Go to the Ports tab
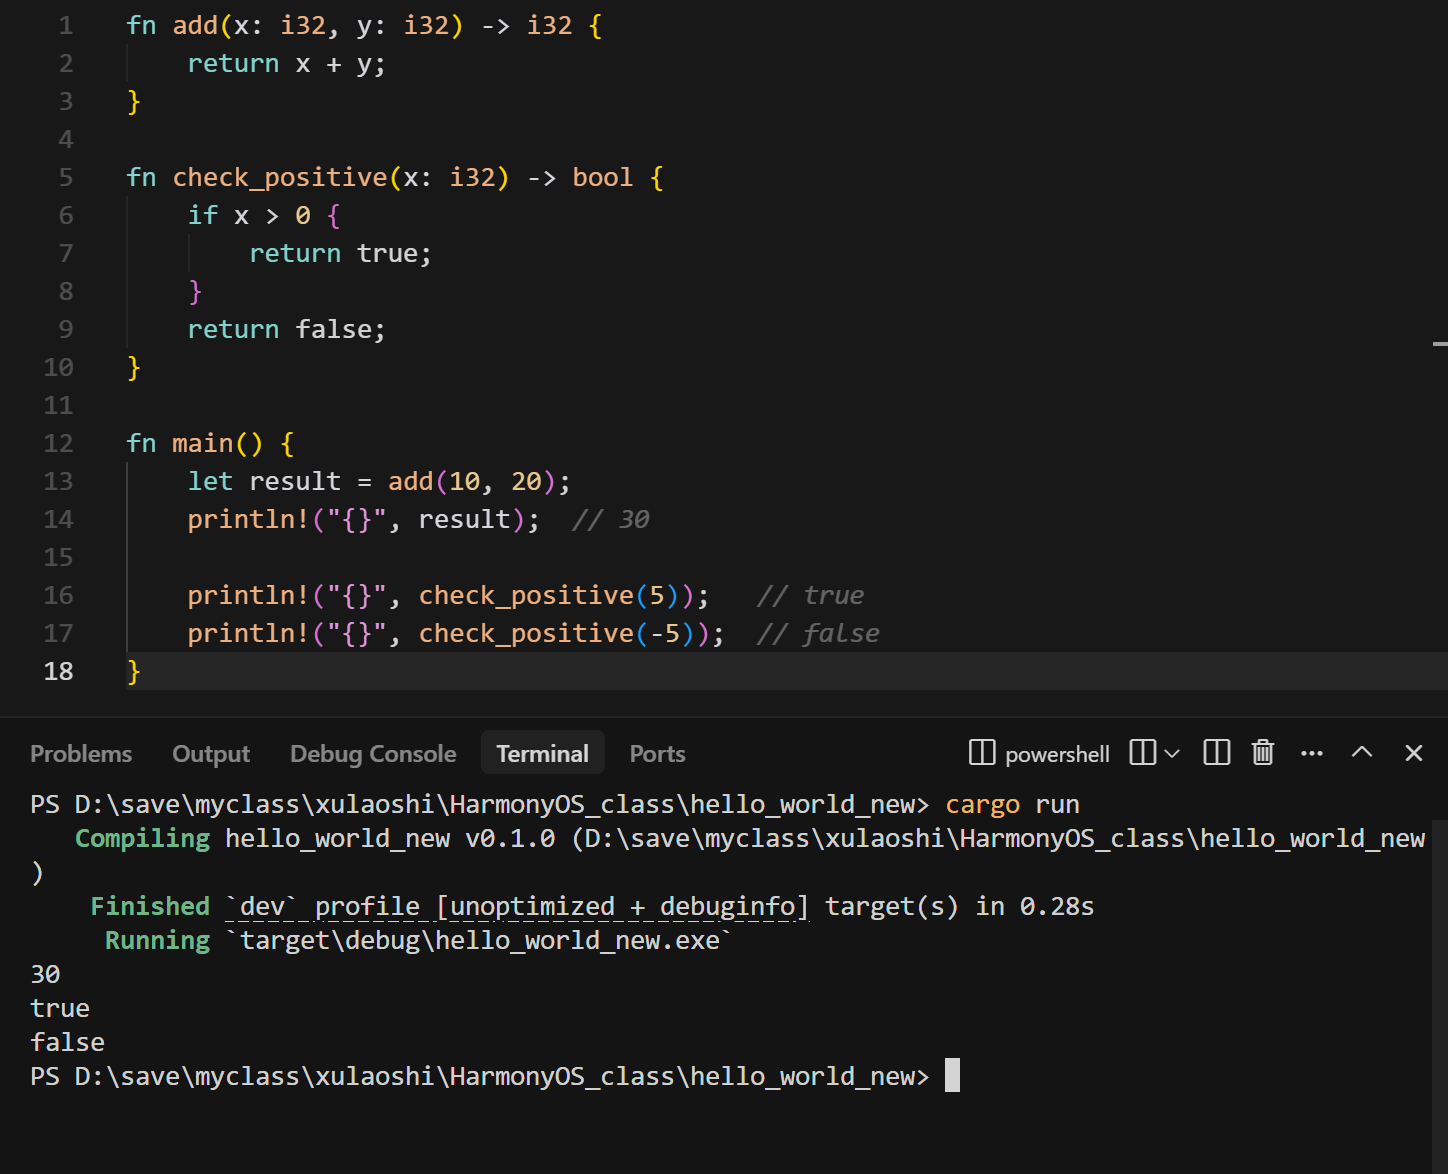This screenshot has height=1174, width=1448. (x=658, y=754)
